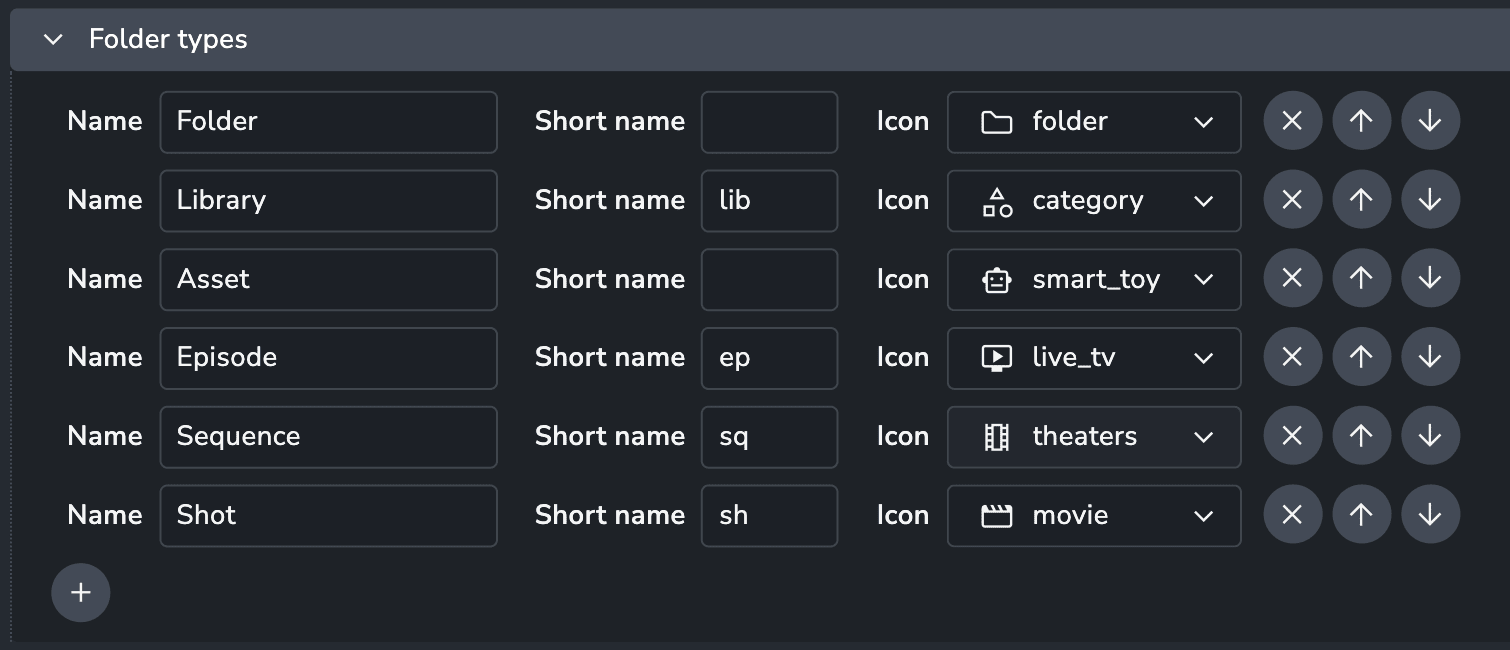Click the Asset short name field
The width and height of the screenshot is (1510, 650).
point(769,279)
